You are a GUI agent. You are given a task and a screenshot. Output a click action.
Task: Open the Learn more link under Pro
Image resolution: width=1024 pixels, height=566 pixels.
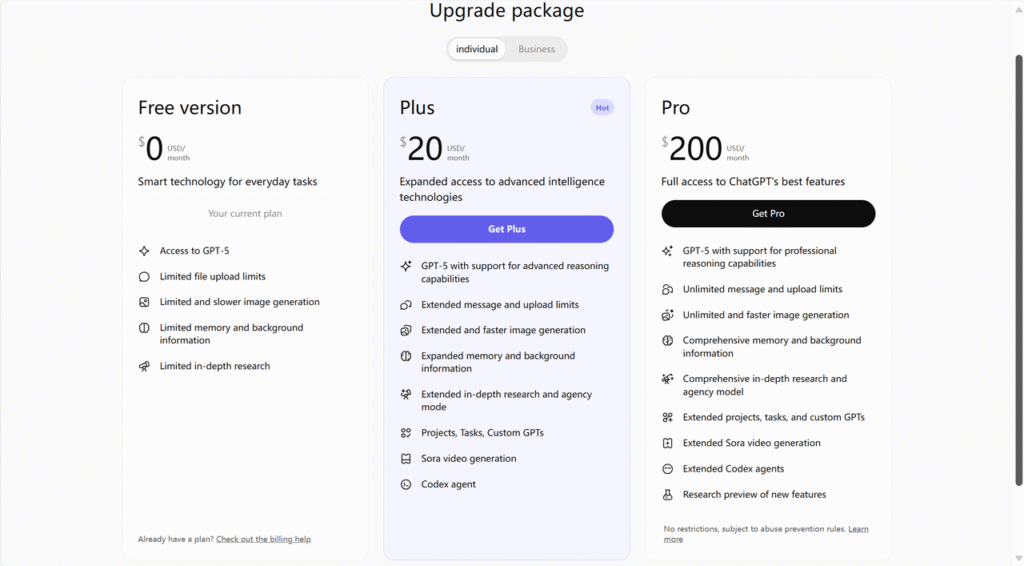858,529
